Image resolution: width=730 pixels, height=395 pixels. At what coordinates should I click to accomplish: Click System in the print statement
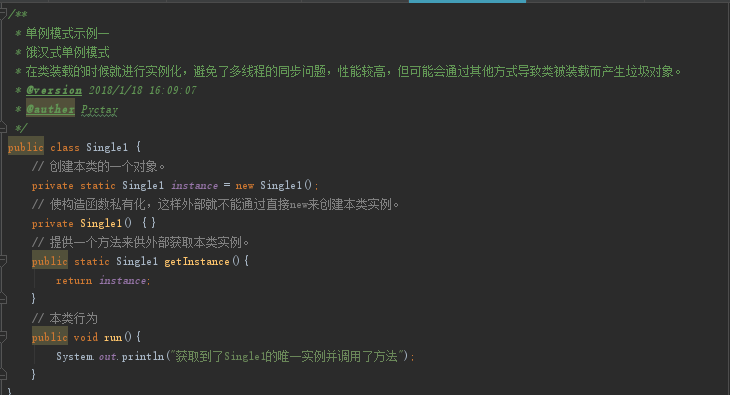coord(74,357)
